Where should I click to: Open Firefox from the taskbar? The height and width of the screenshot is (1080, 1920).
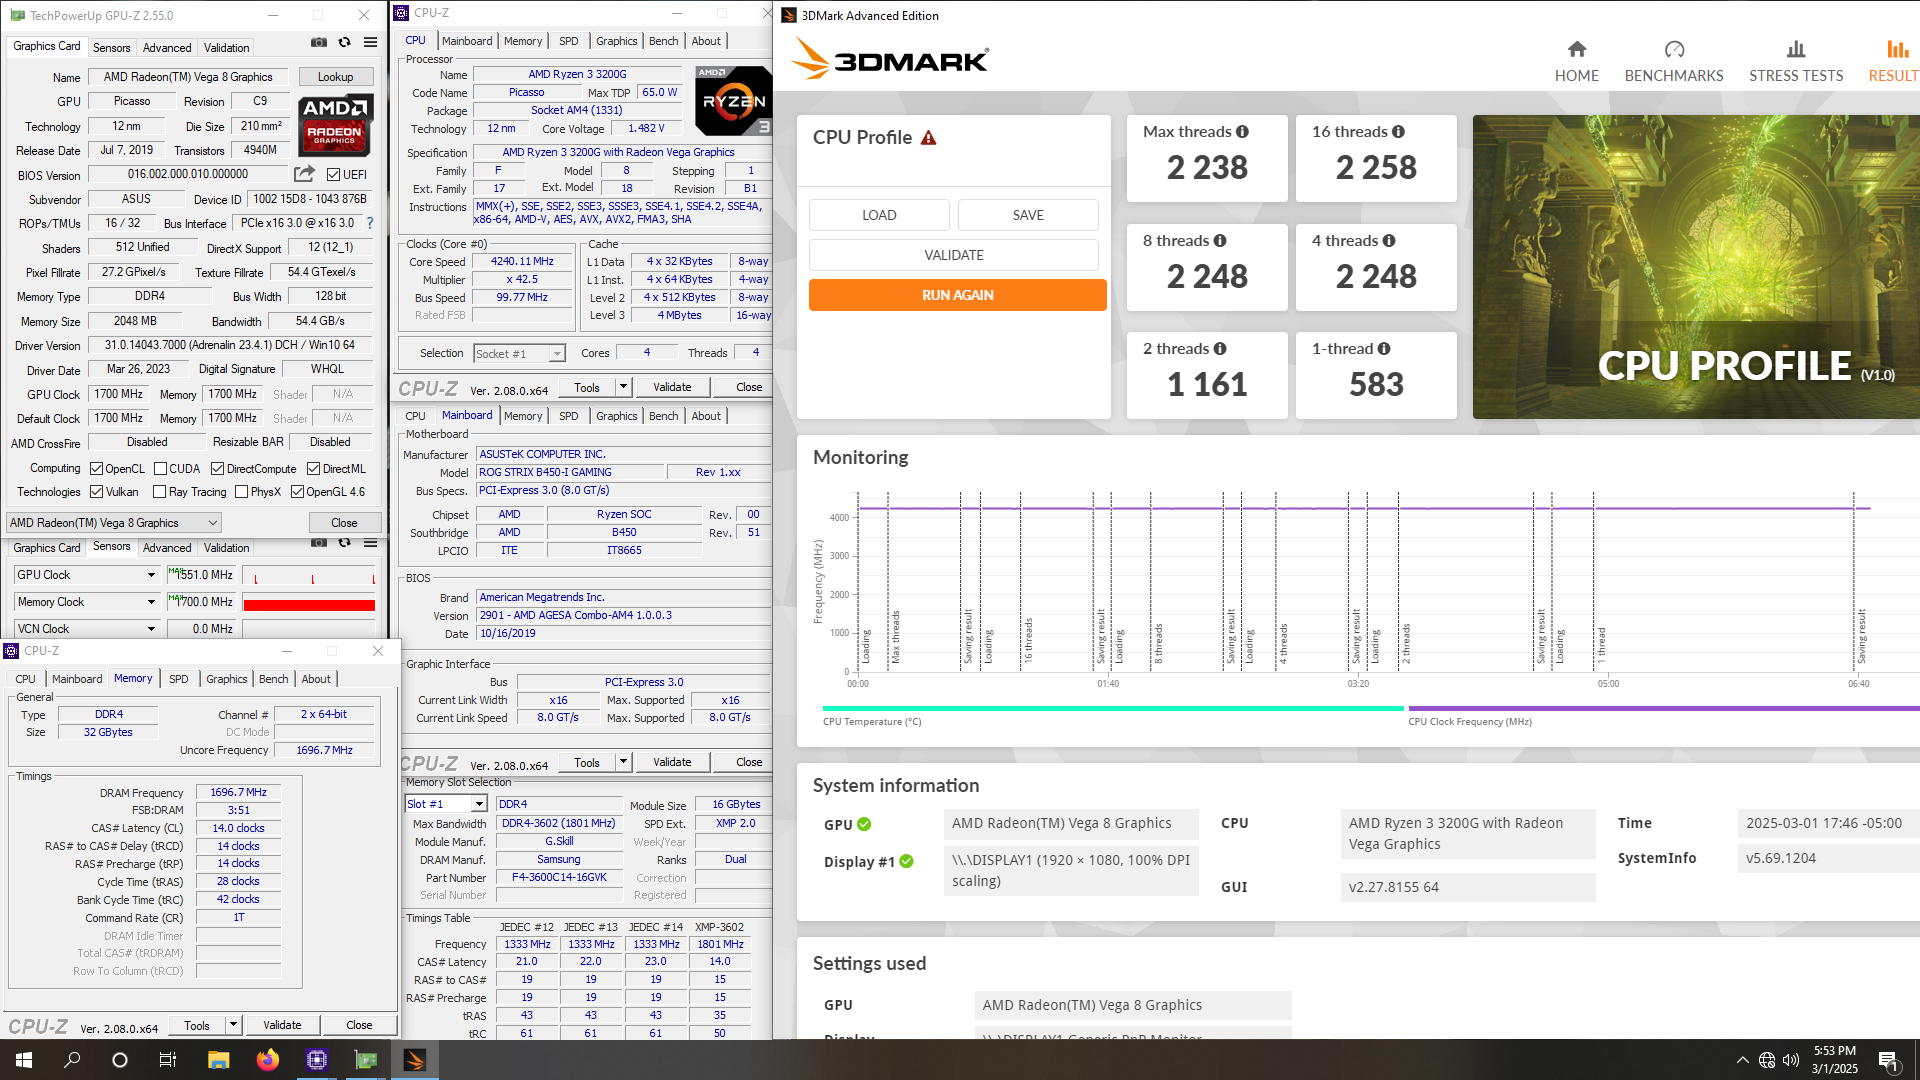pos(267,1060)
